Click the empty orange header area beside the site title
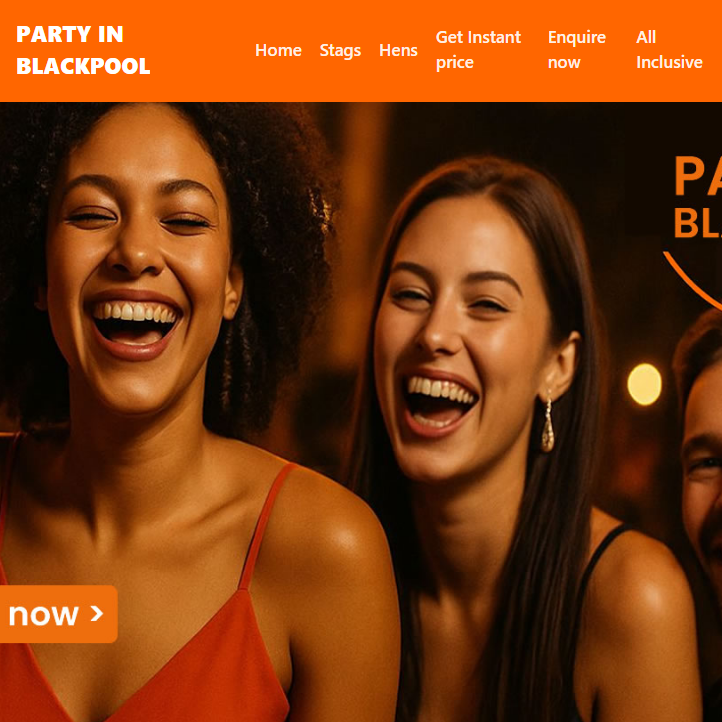 click(203, 50)
